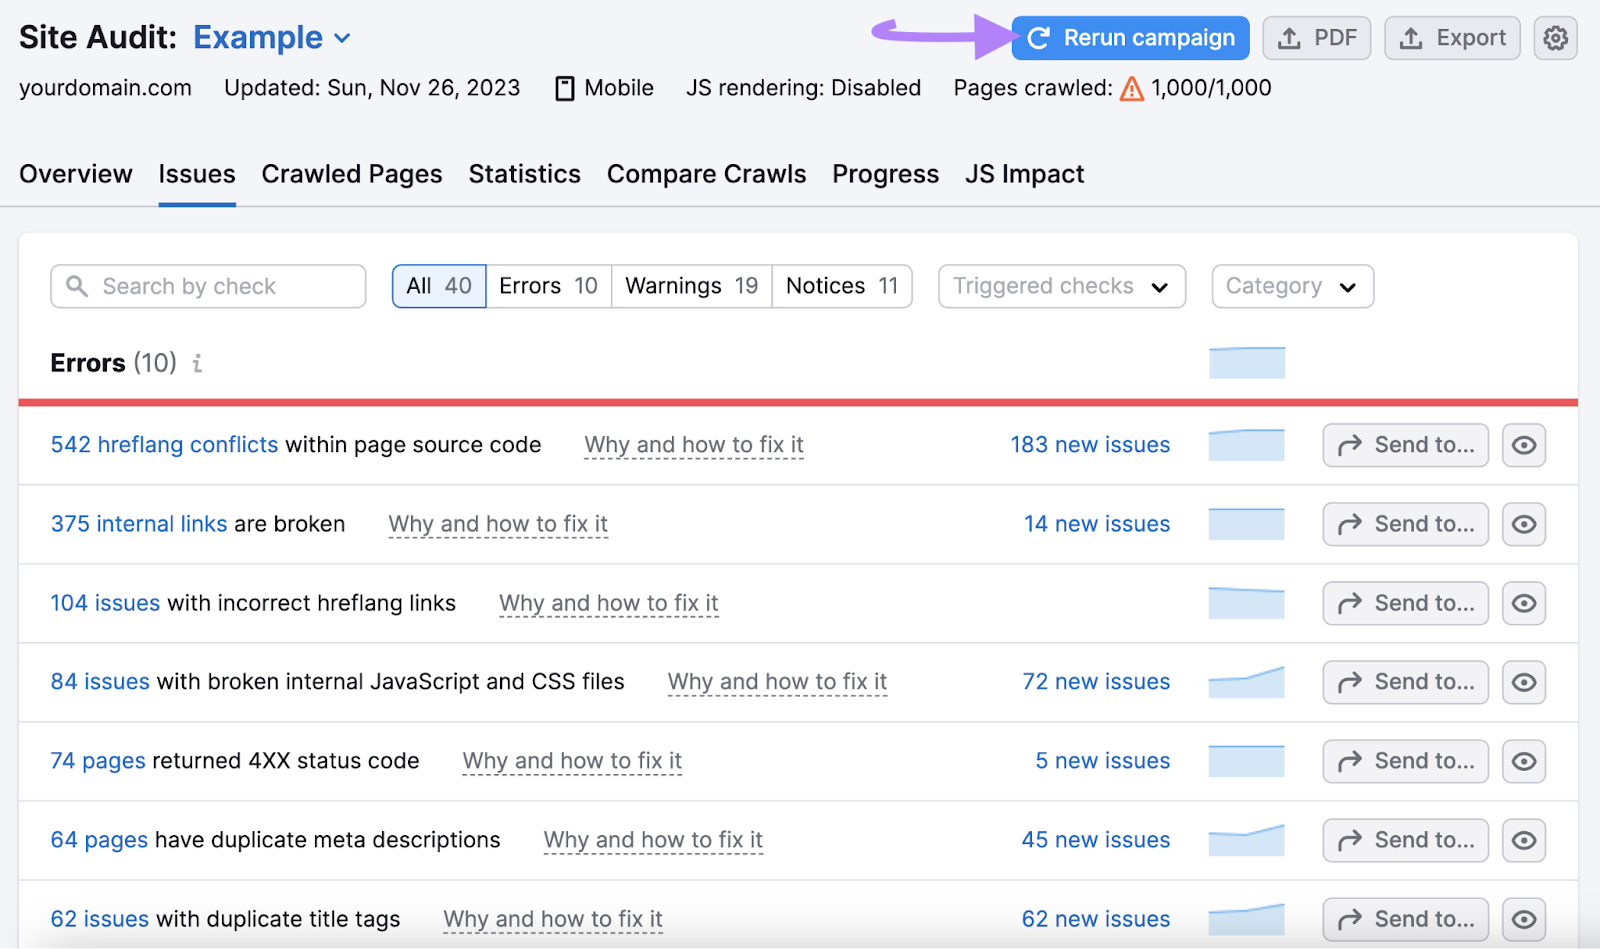The height and width of the screenshot is (949, 1600).
Task: Send 4XX status code issue to a tool
Action: [1405, 761]
